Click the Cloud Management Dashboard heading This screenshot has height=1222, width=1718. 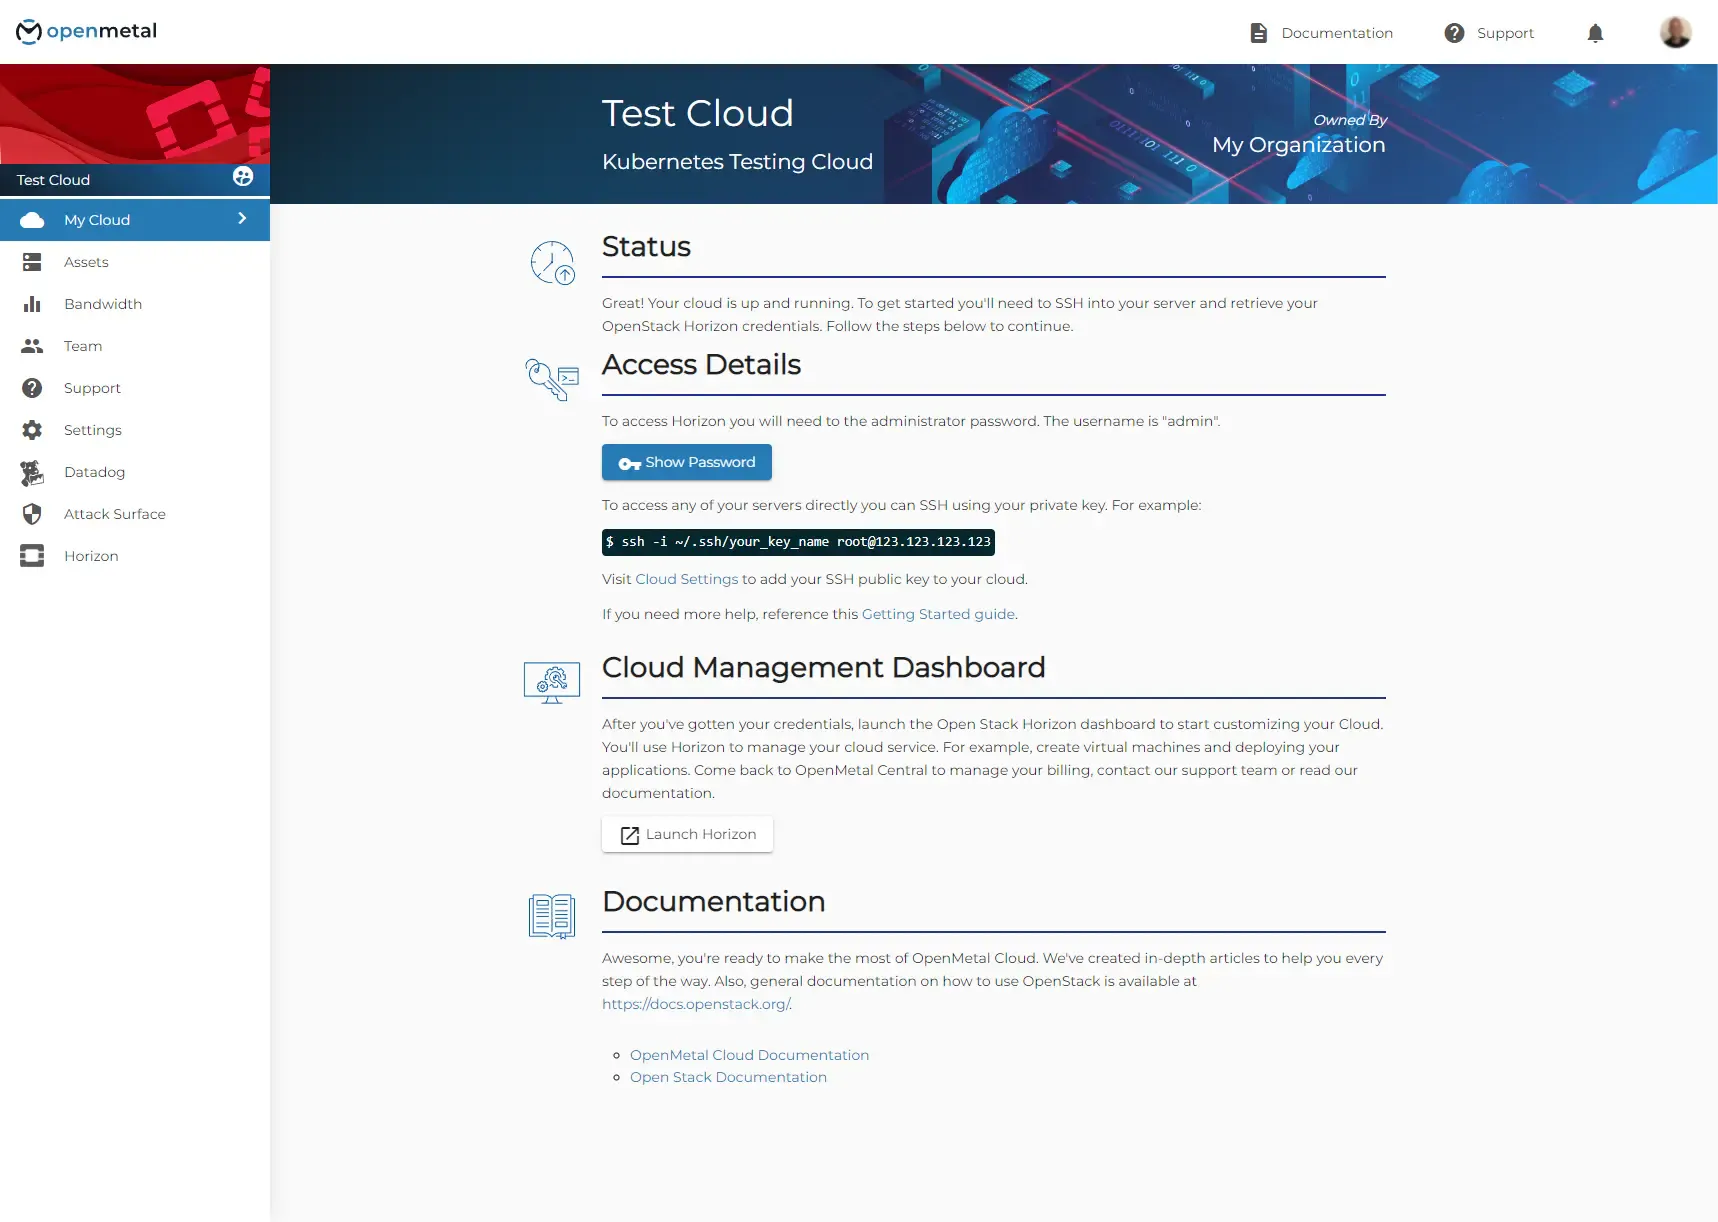coord(823,668)
